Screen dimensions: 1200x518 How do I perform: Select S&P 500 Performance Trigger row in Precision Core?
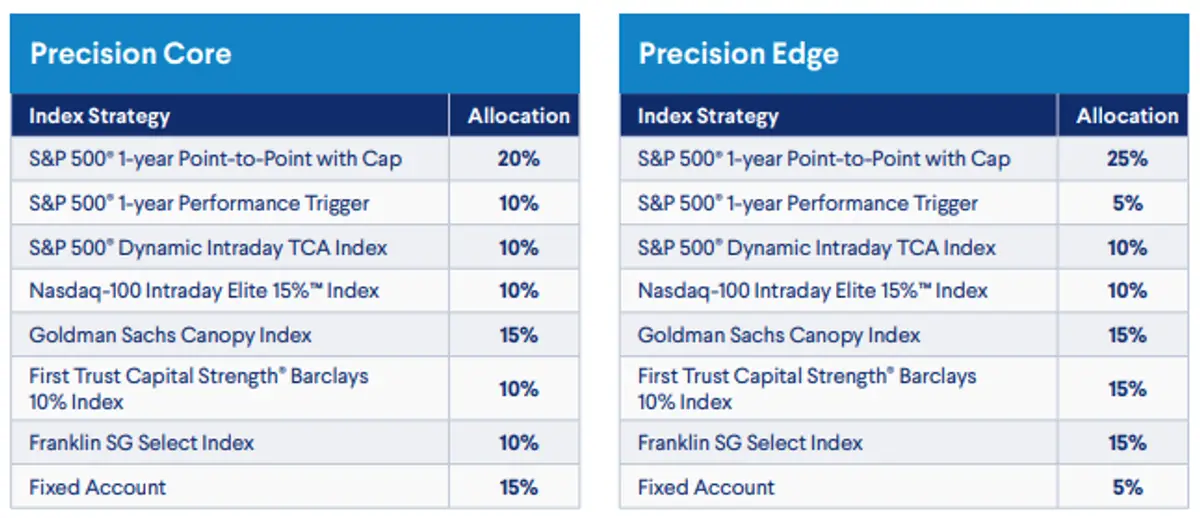pos(199,204)
